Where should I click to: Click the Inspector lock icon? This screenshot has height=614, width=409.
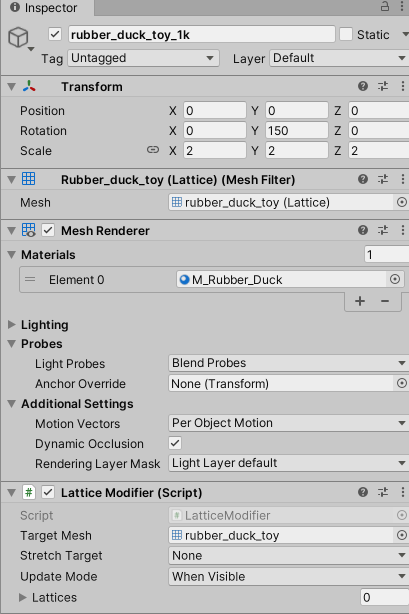click(385, 7)
